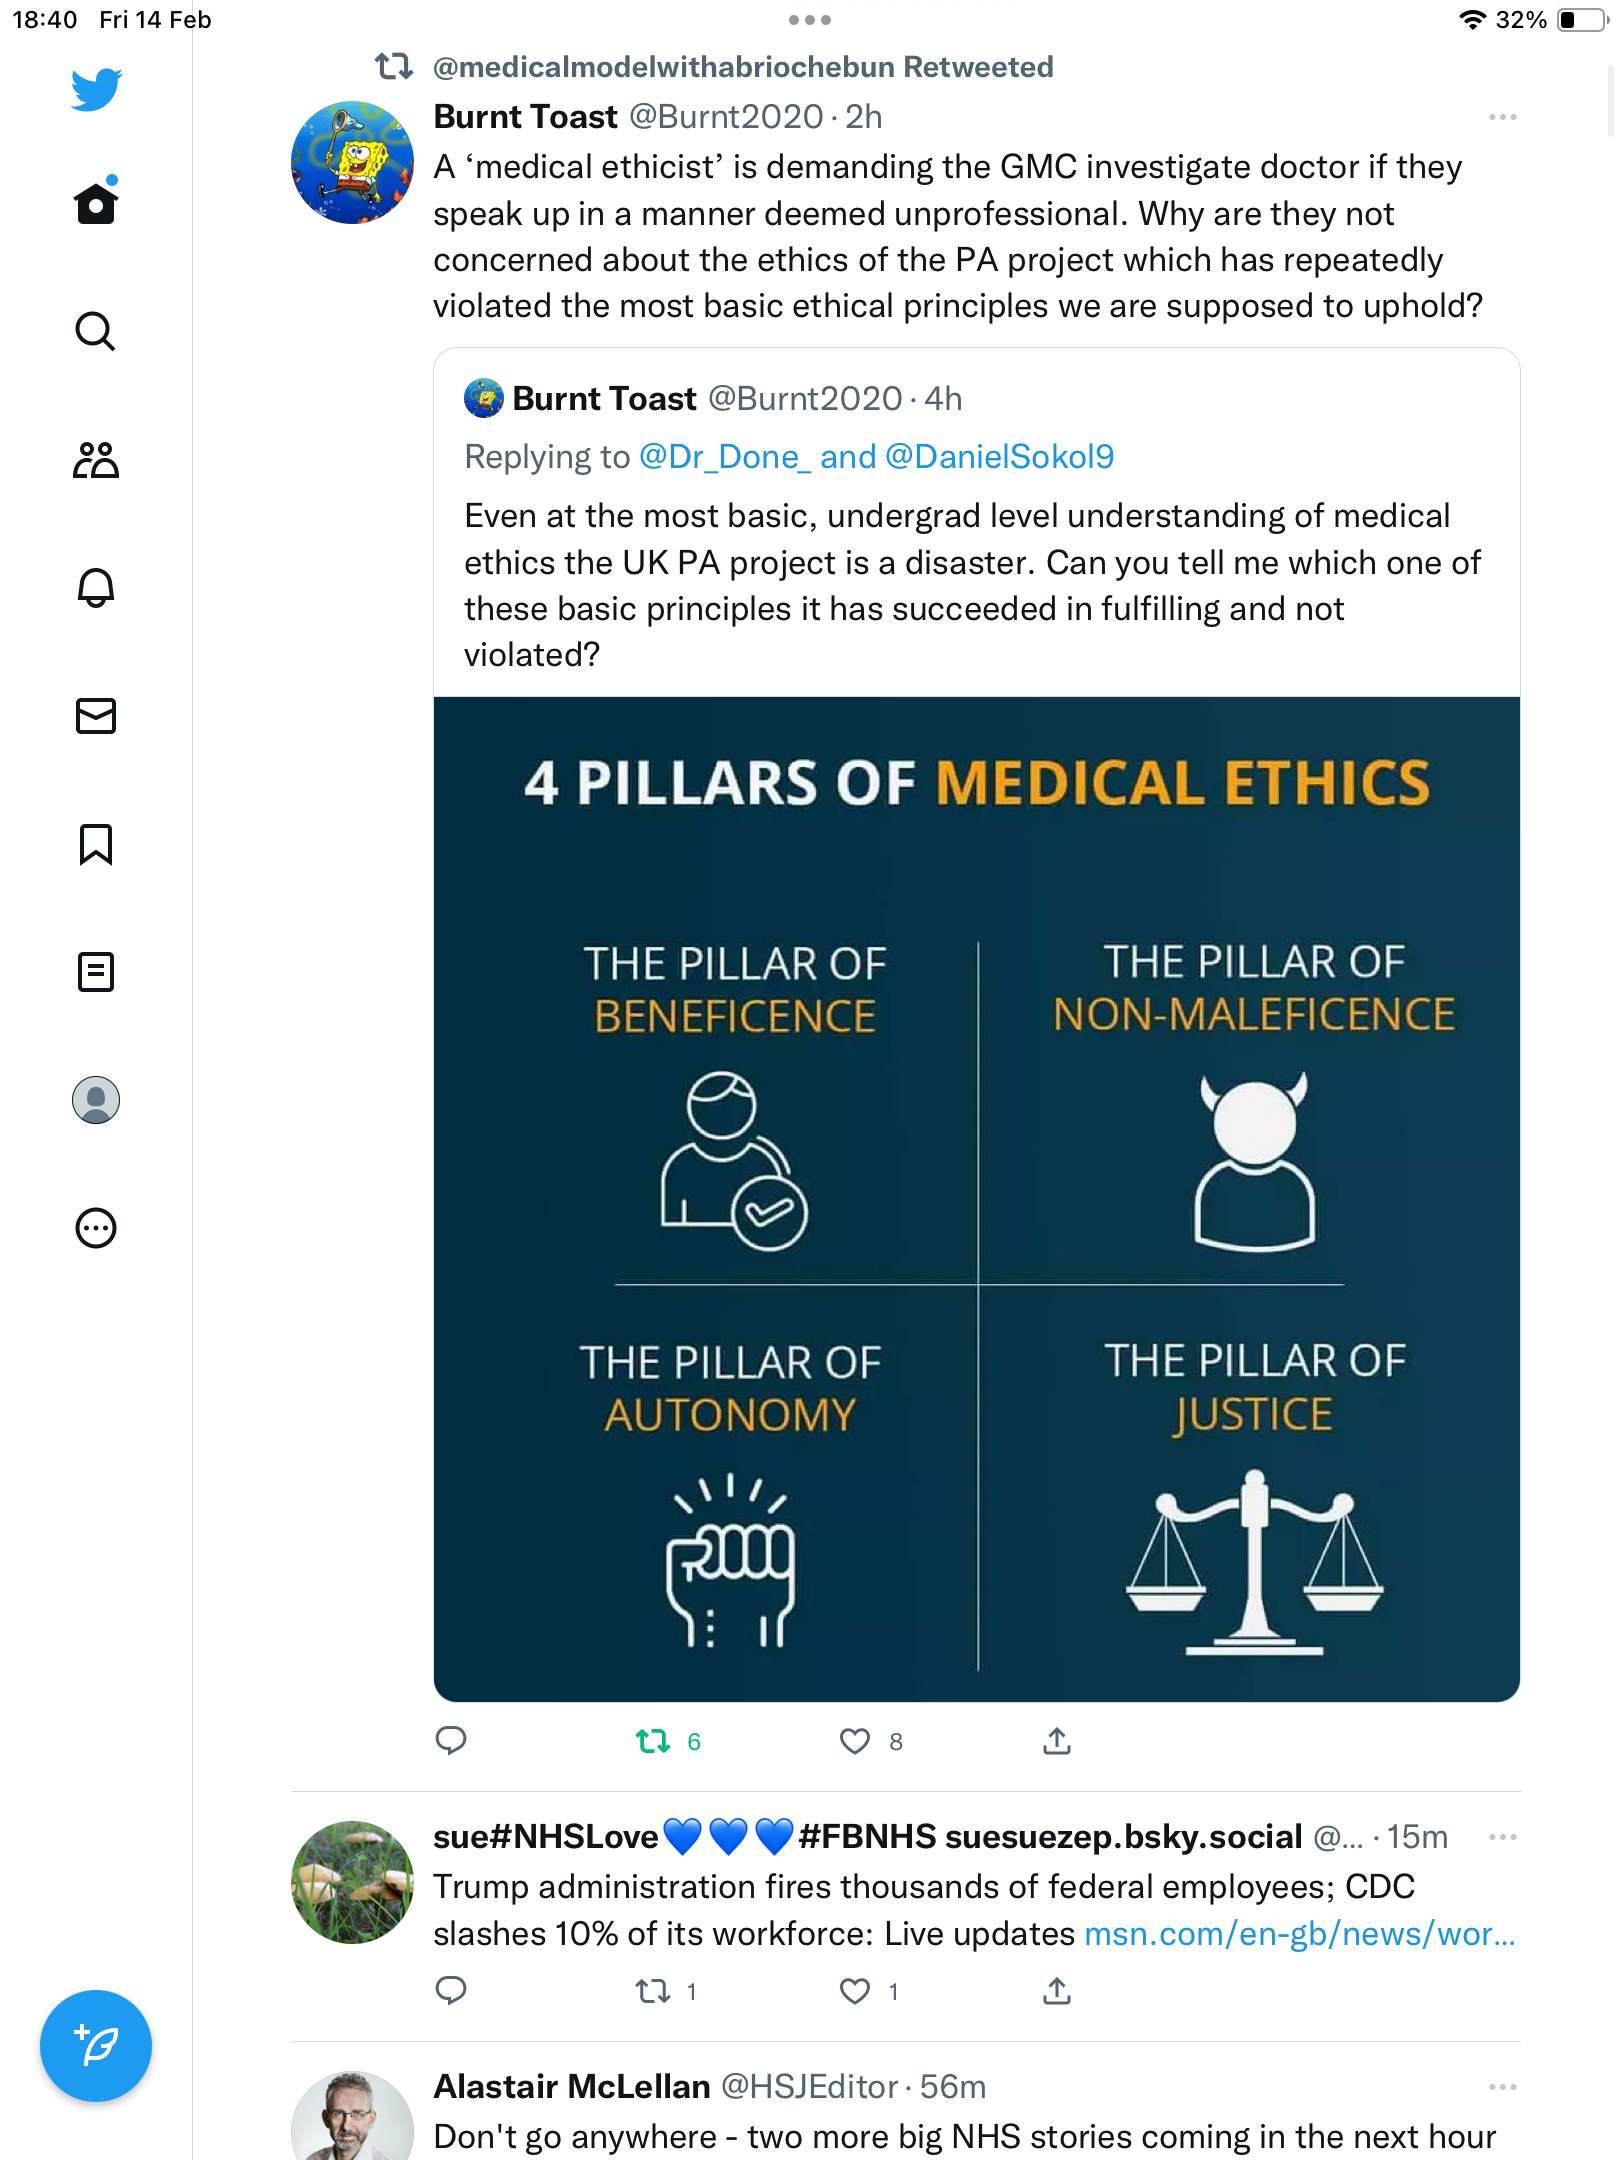Viewport: 1620px width, 2160px height.
Task: Open Notifications bell icon
Action: [96, 587]
